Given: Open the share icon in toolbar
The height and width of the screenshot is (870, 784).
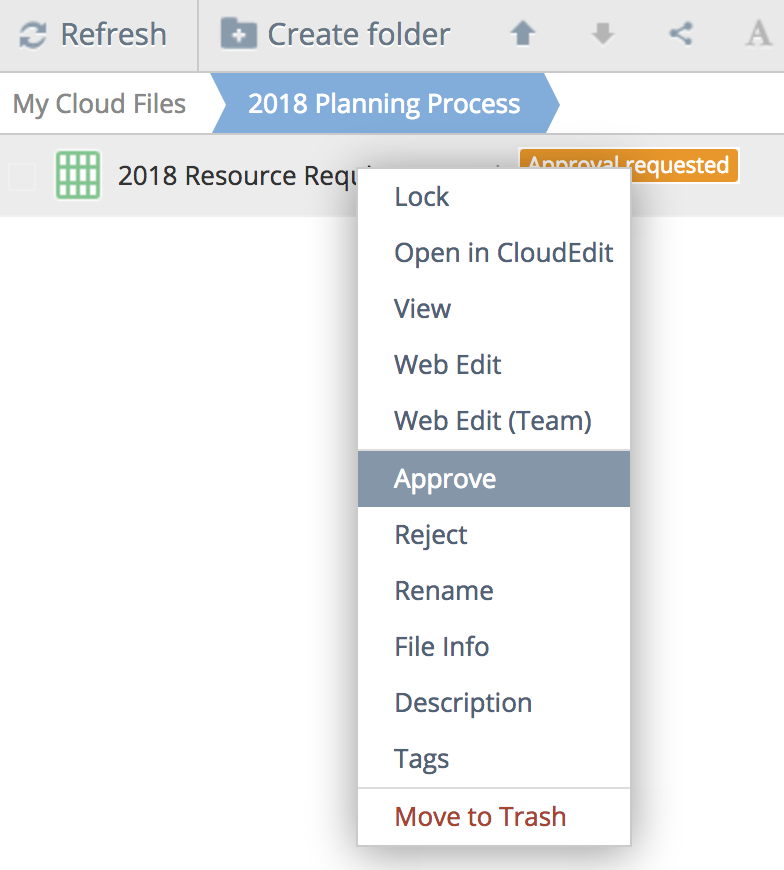Looking at the screenshot, I should point(681,35).
